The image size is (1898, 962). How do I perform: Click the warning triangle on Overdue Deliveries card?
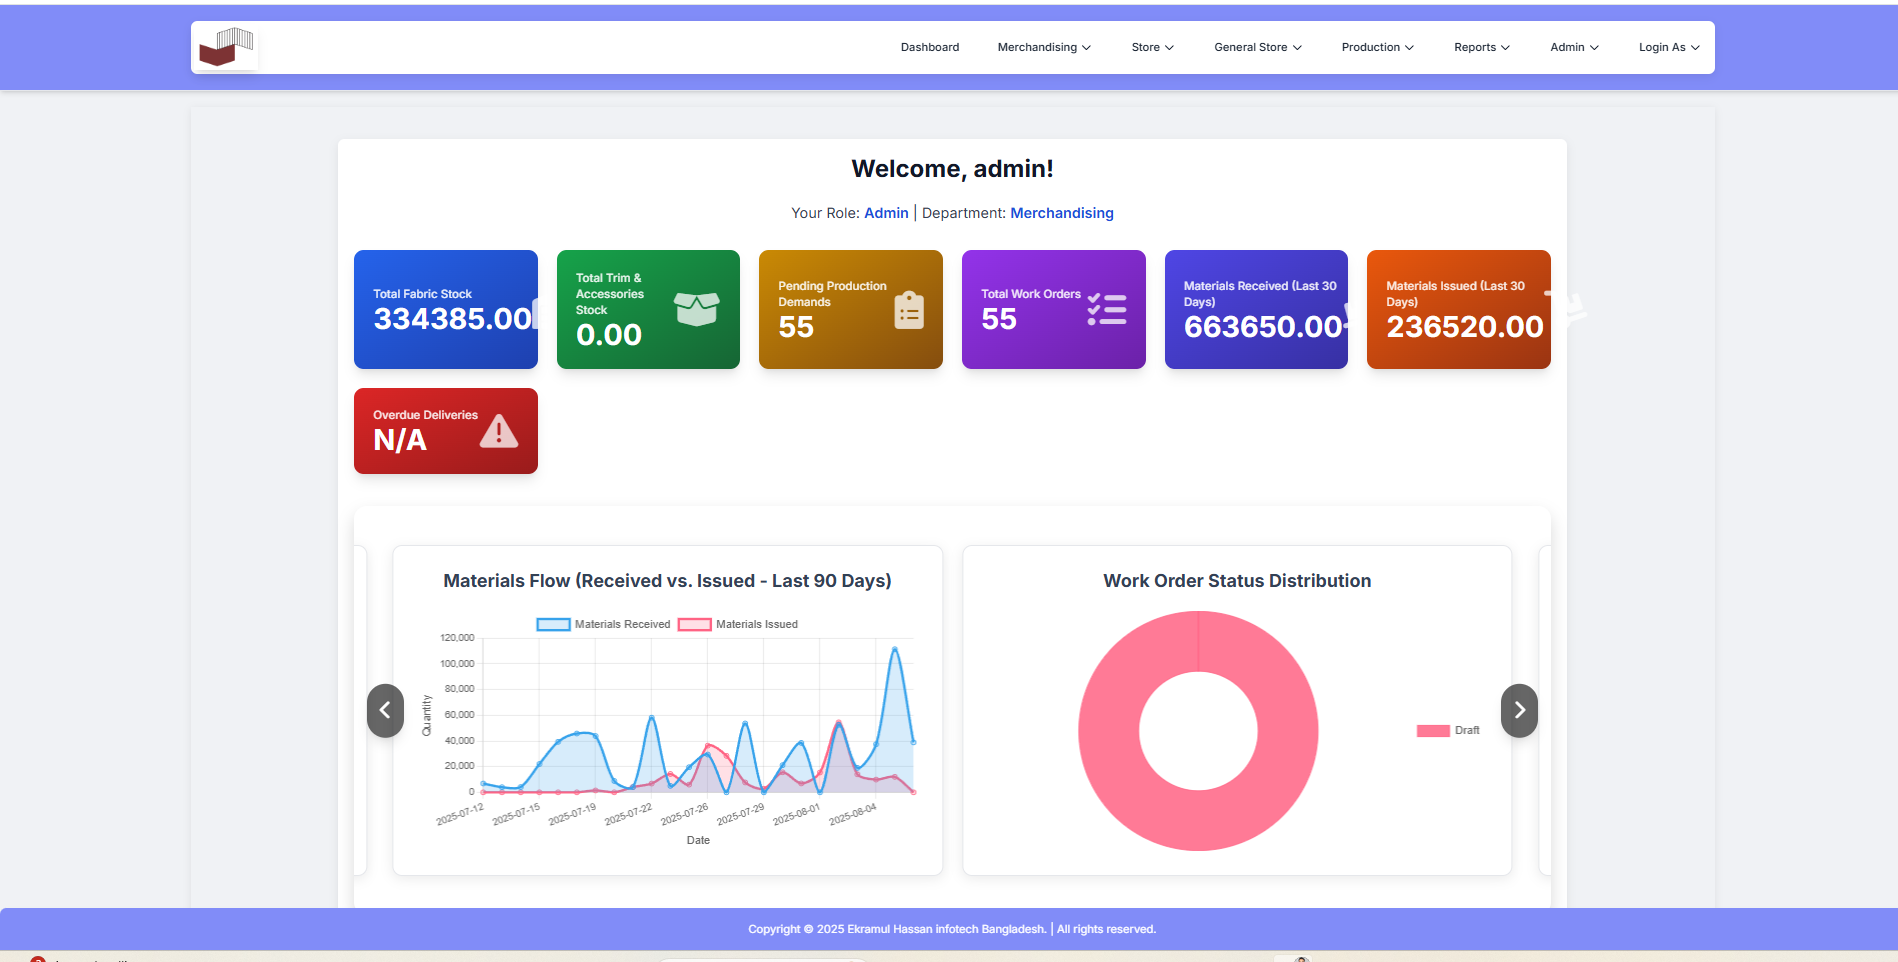(498, 431)
